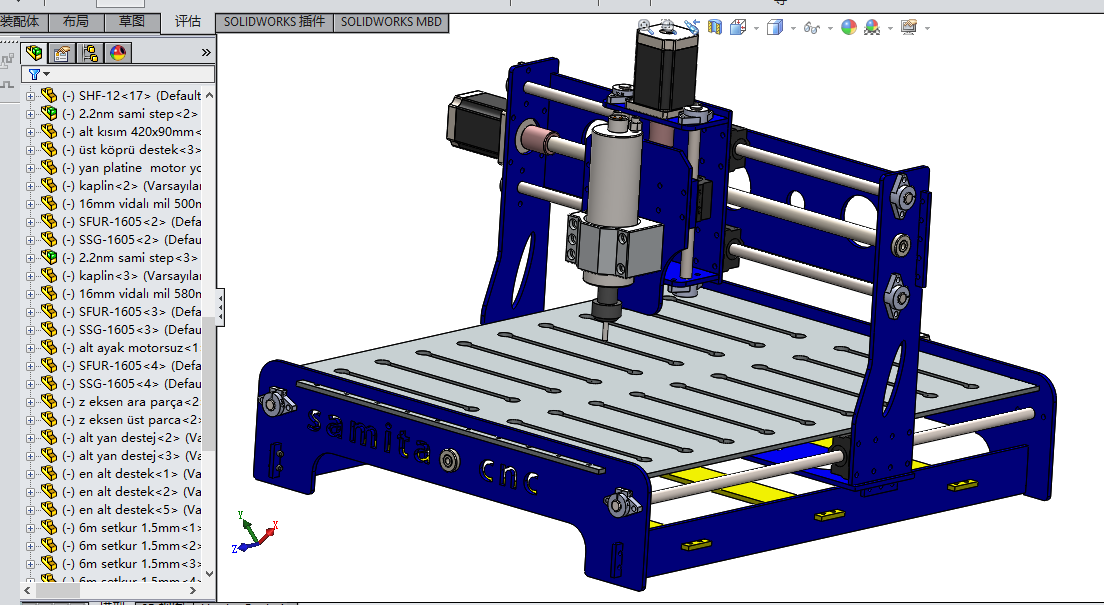Expand the SHF-12<17> tree node
The height and width of the screenshot is (605, 1104).
tap(30, 96)
